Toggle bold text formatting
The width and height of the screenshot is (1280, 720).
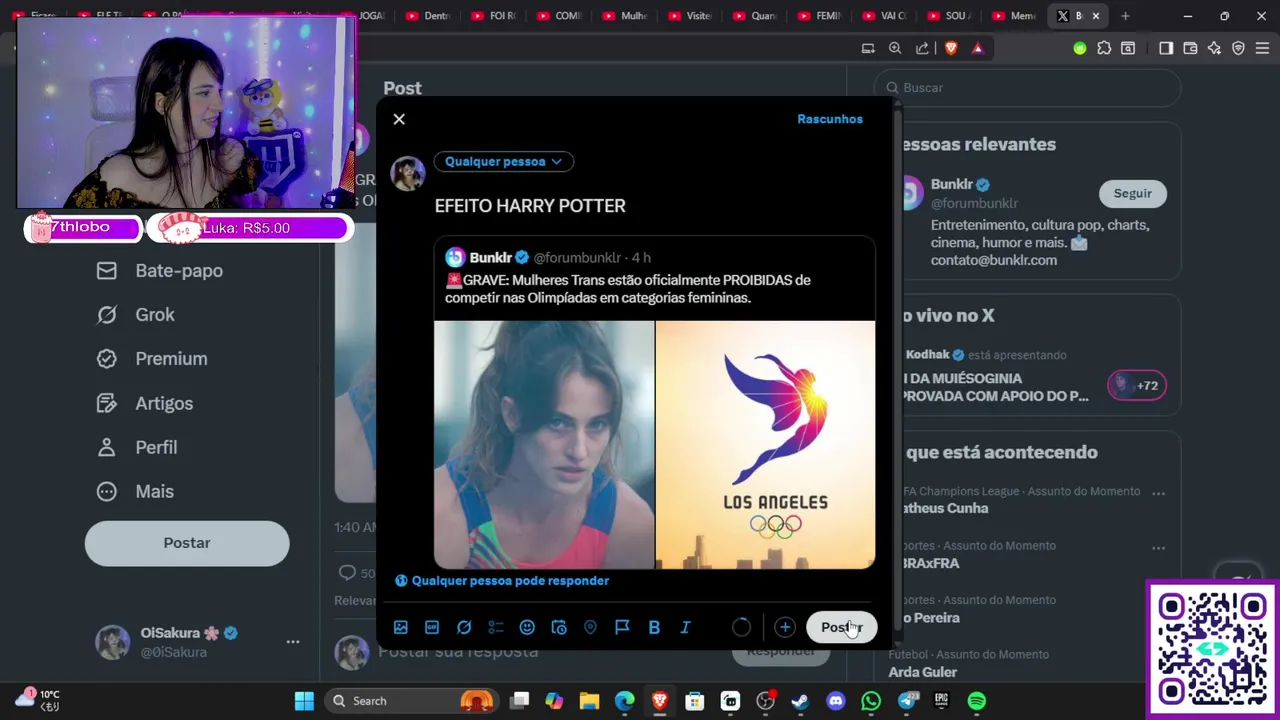(654, 627)
